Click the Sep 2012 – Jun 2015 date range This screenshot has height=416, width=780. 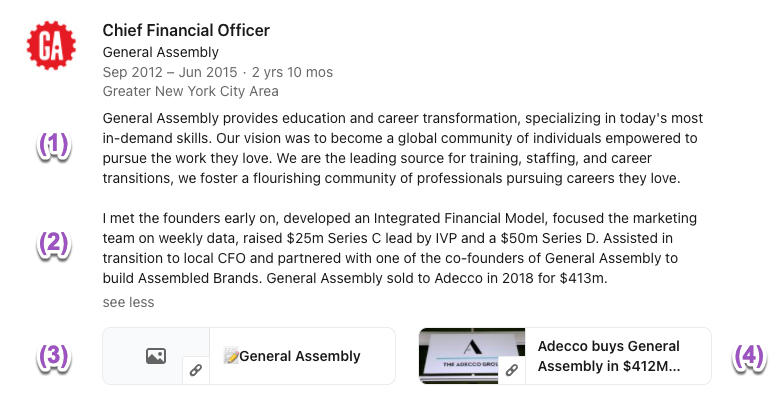tap(170, 72)
